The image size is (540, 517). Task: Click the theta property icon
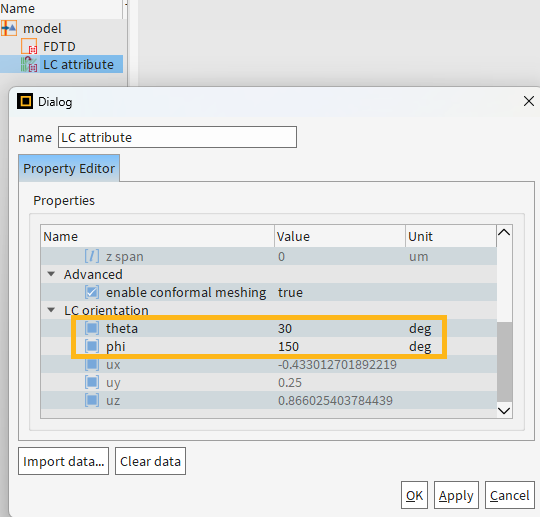[x=92, y=328]
